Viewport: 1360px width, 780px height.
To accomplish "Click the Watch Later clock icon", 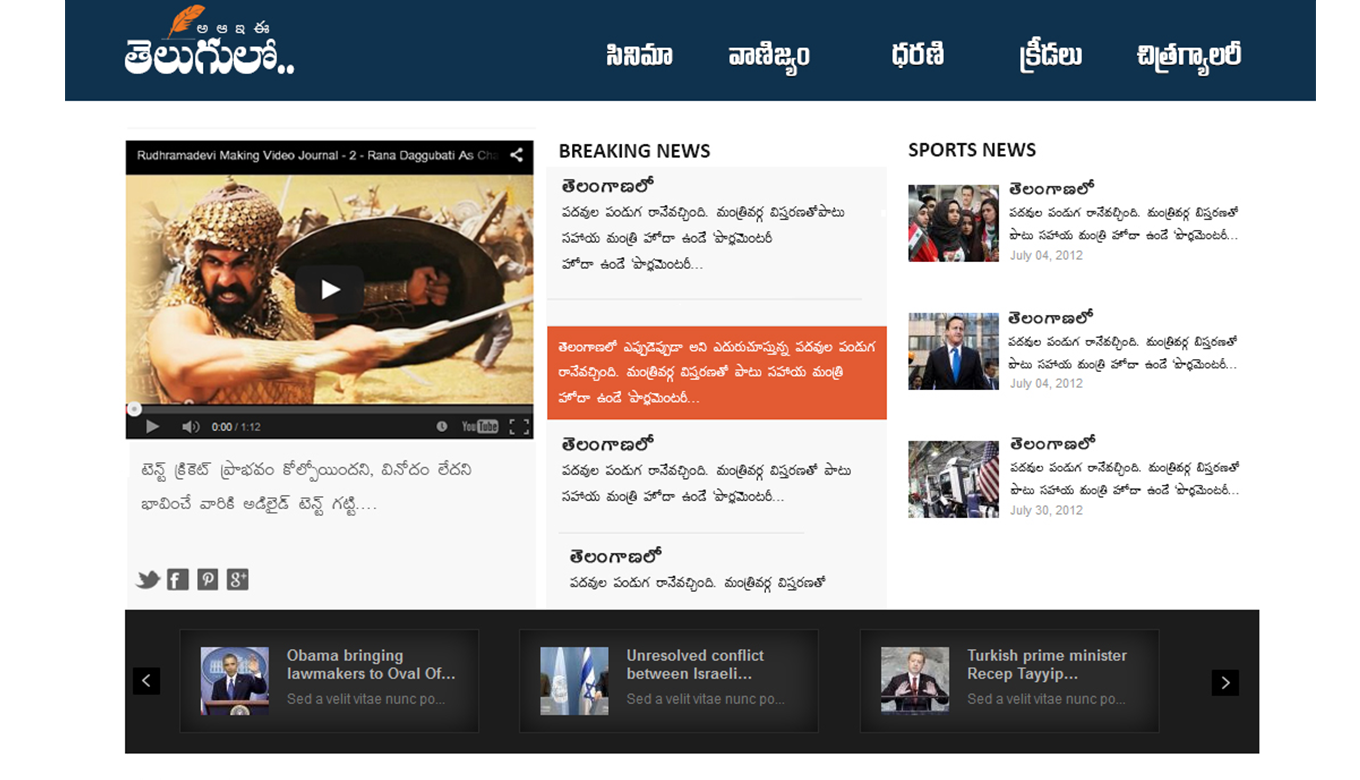I will click(442, 427).
